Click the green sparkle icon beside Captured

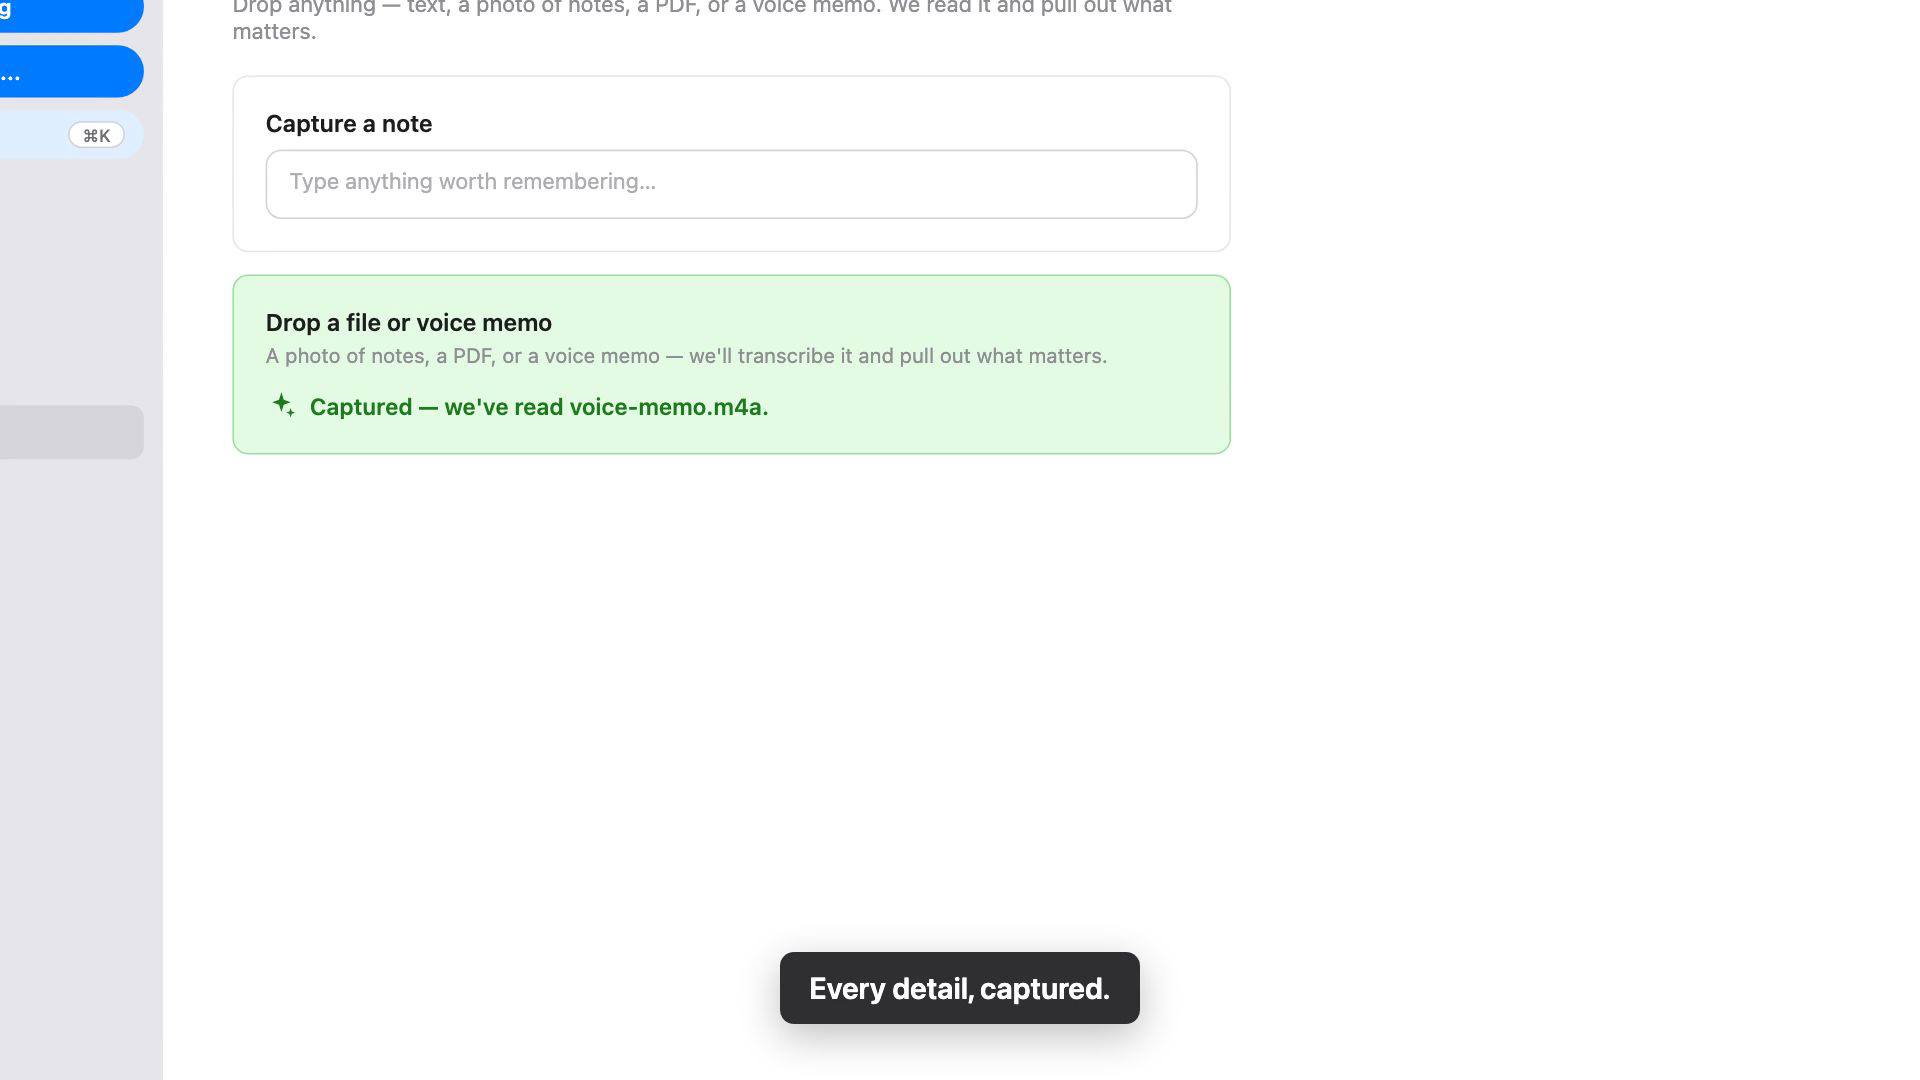click(283, 405)
